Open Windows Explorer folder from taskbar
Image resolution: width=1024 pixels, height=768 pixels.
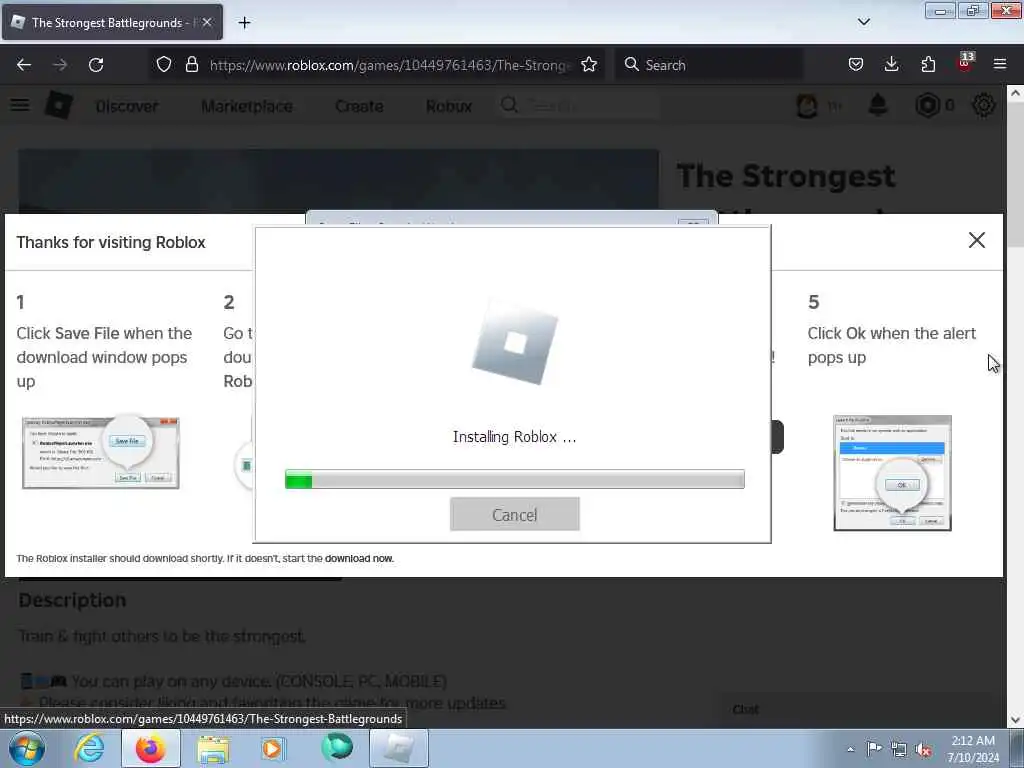(214, 749)
